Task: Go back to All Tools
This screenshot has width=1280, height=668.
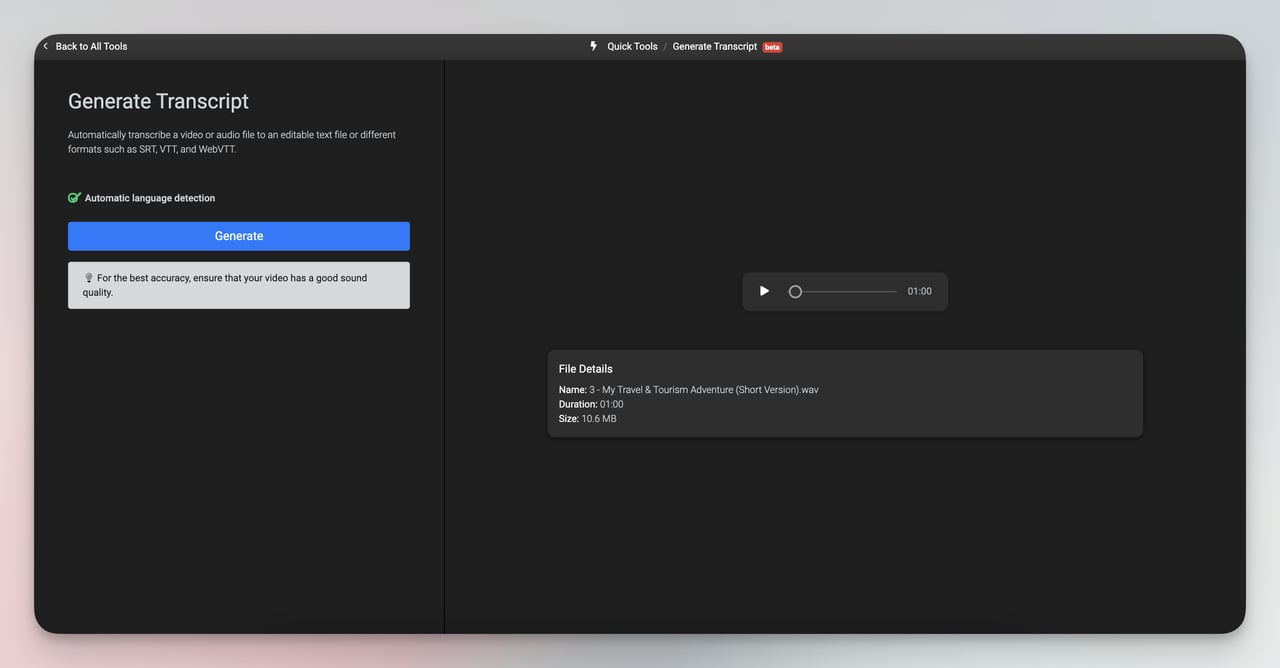Action: 91,46
